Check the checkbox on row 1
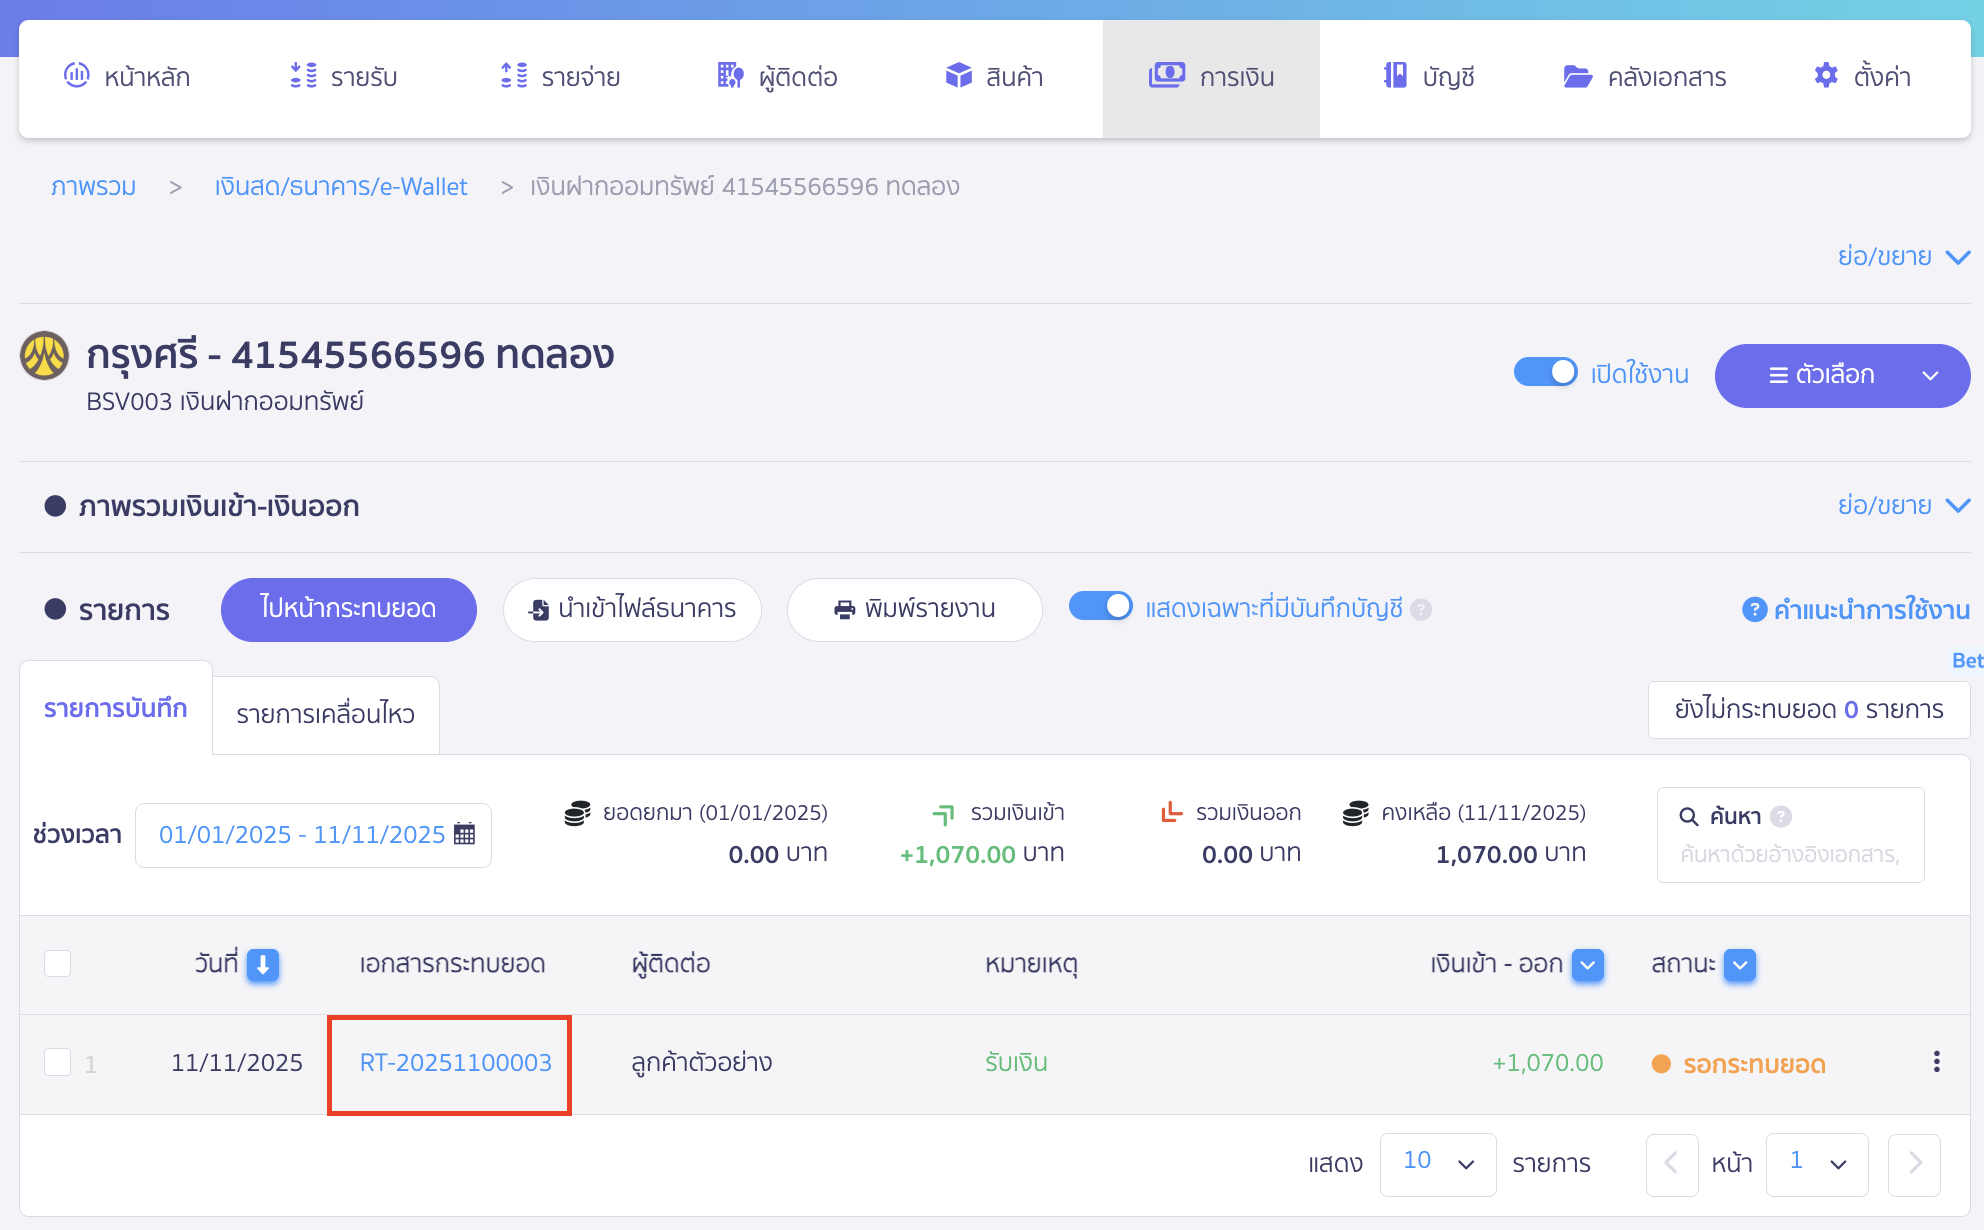 (x=57, y=1062)
